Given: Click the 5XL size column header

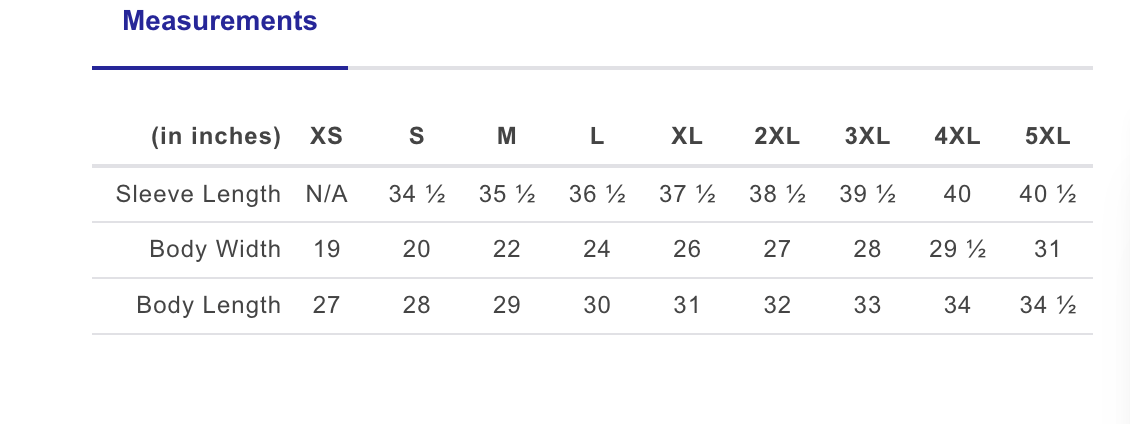Looking at the screenshot, I should [1047, 137].
